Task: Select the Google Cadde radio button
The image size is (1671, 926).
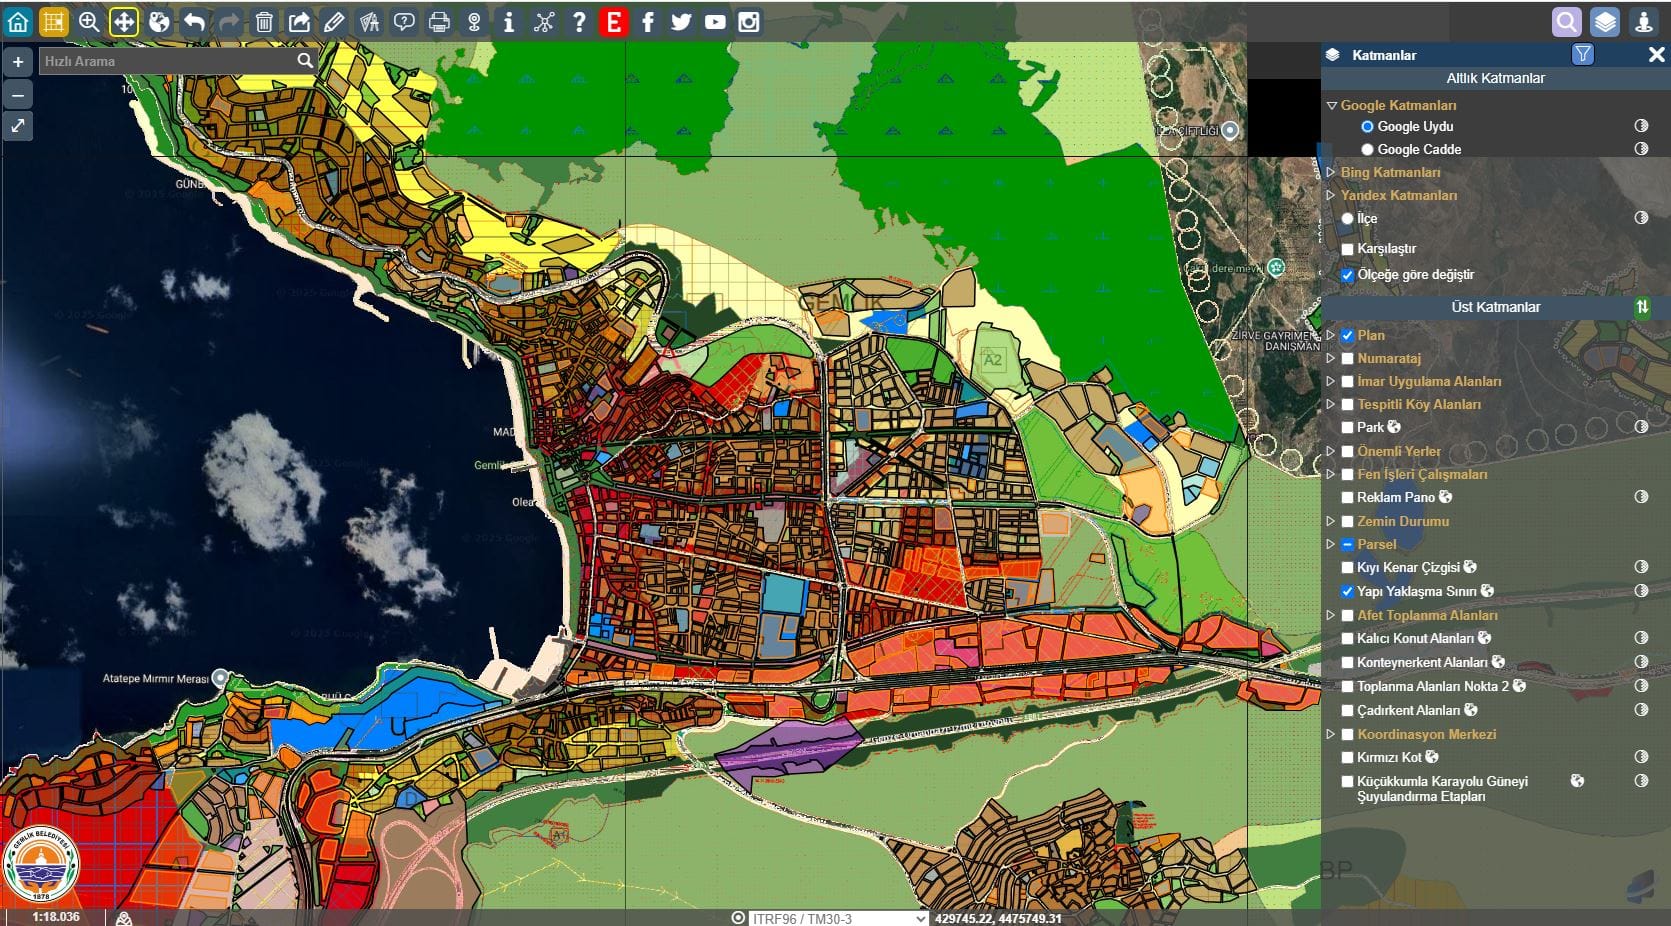Action: 1367,150
